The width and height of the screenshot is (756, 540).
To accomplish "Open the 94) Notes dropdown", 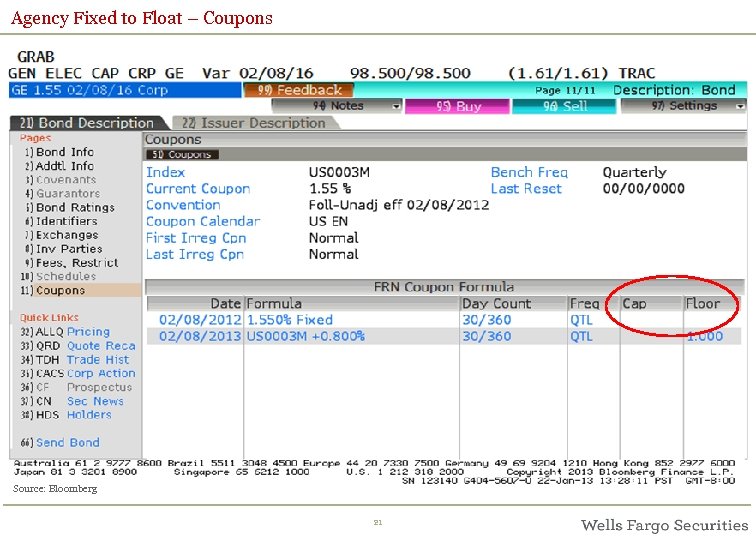I will tap(337, 106).
